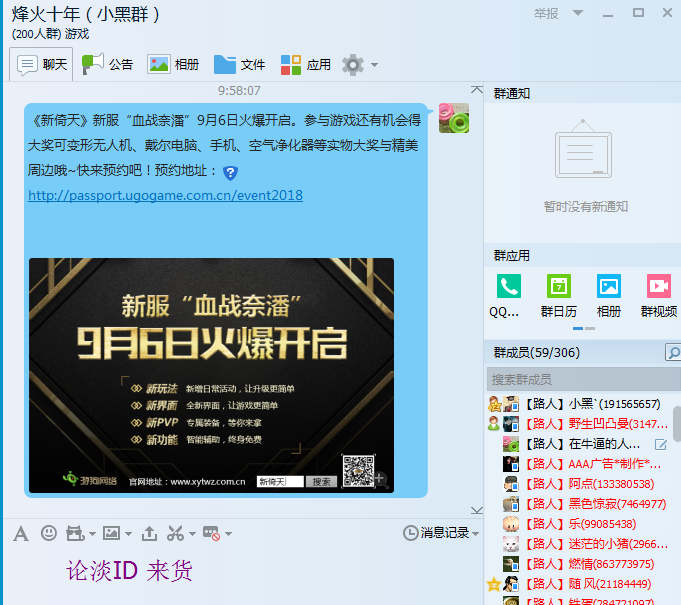This screenshot has width=681, height=605.
Task: Click the blue shield link-check icon
Action: coord(230,172)
